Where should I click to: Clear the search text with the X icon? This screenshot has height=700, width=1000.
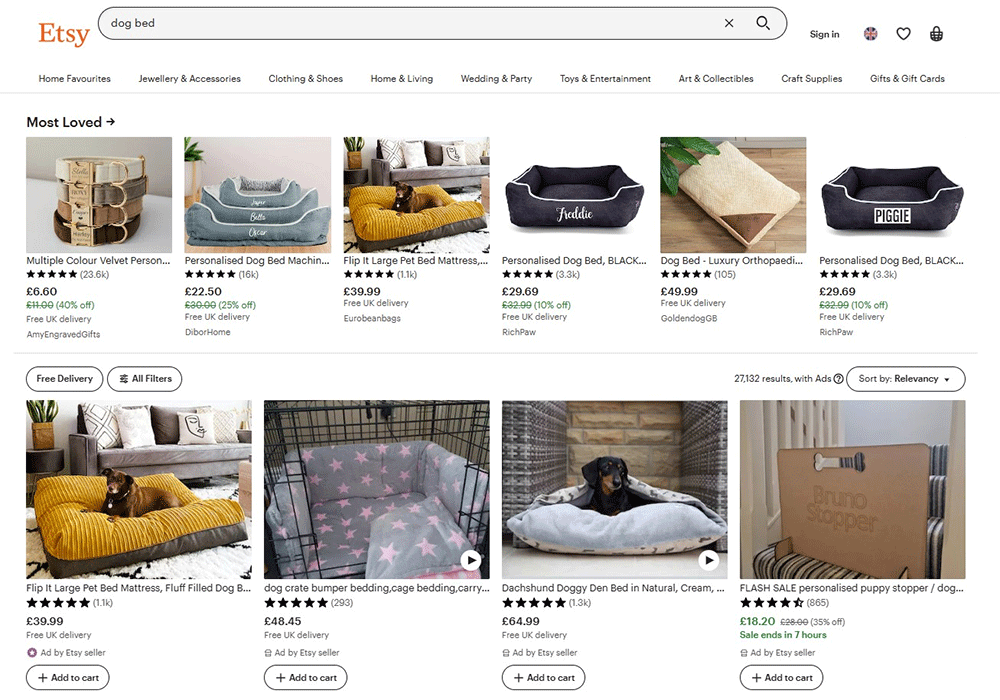click(729, 23)
